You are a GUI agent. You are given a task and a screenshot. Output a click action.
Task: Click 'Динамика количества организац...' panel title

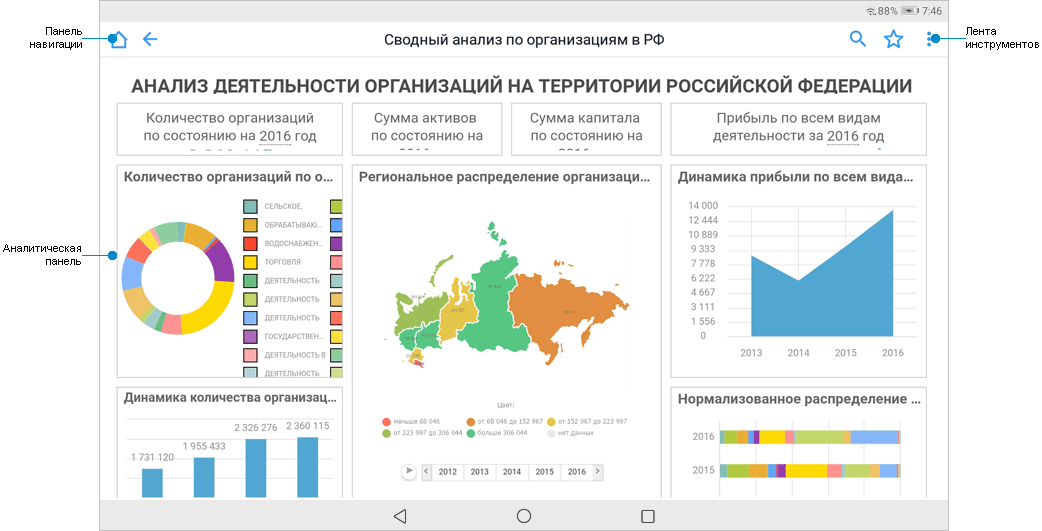[230, 398]
